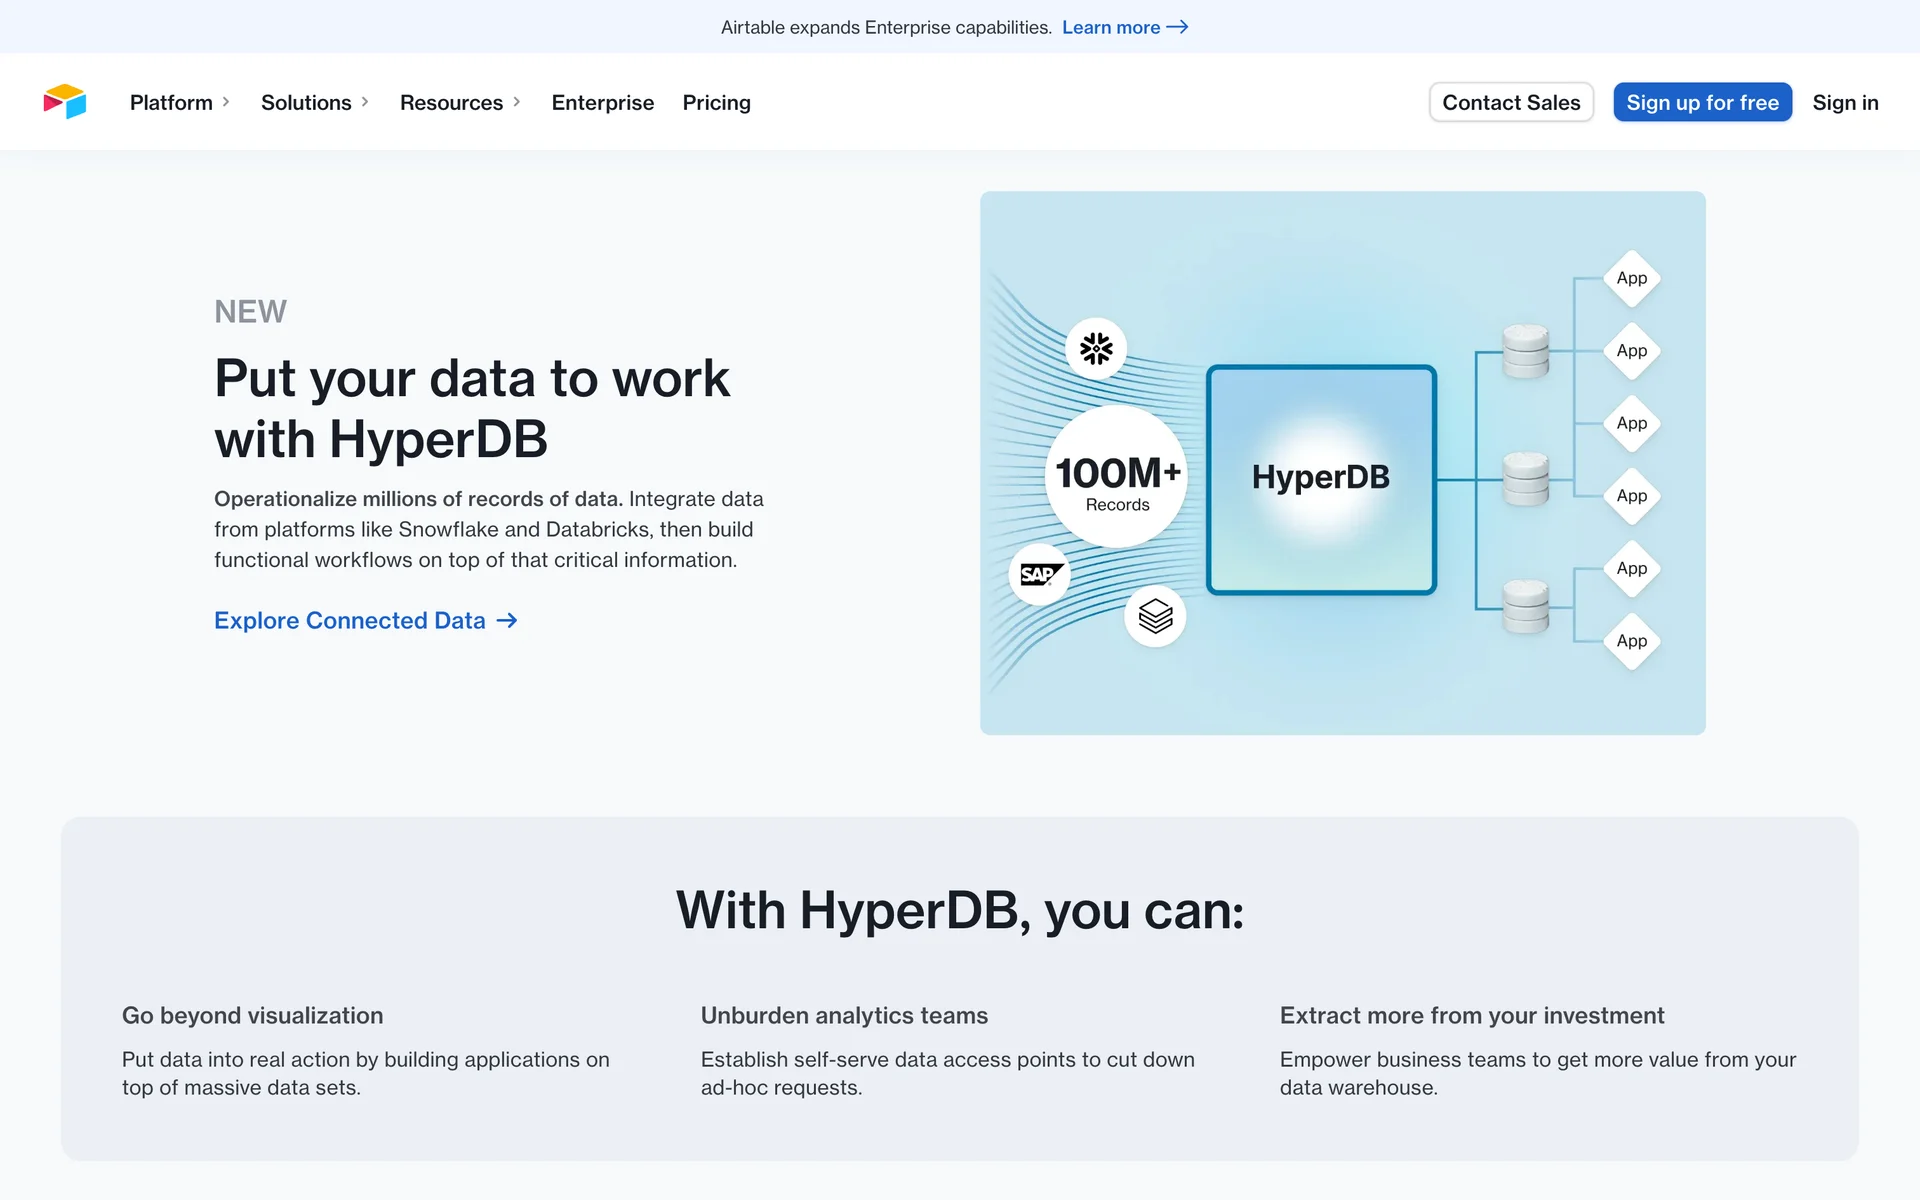
Task: Open the Enterprise nav item
Action: pos(602,102)
